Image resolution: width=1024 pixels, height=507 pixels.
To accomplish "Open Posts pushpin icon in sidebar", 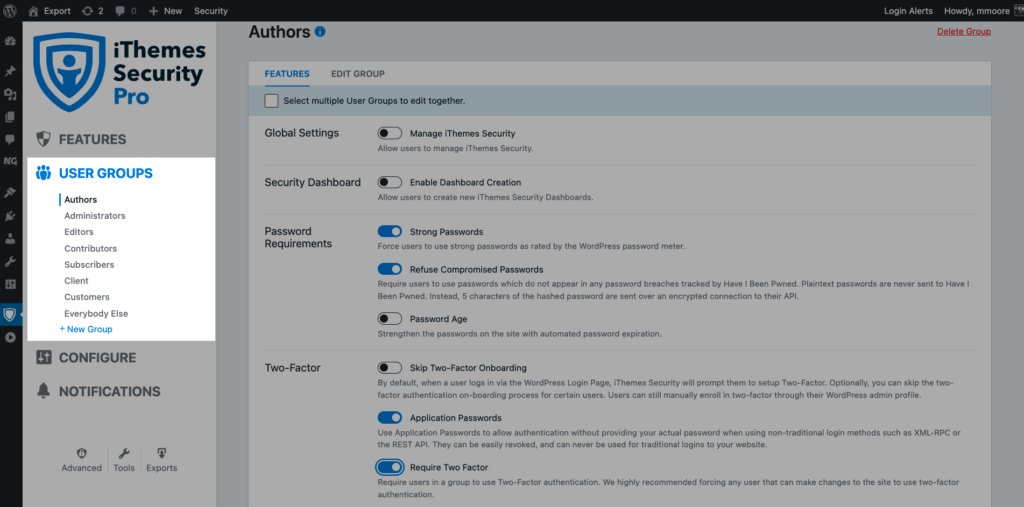I will coord(10,71).
